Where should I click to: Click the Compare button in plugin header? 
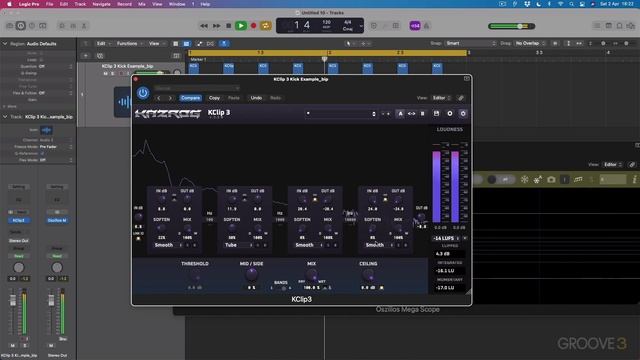point(191,98)
